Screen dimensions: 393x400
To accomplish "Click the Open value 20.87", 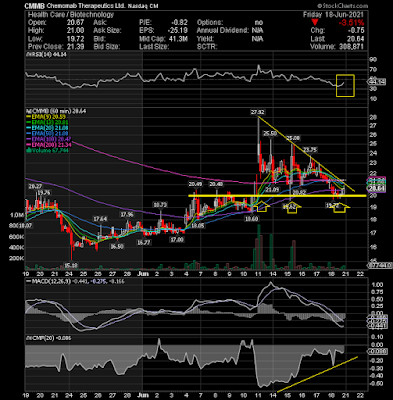I will pyautogui.click(x=75, y=23).
